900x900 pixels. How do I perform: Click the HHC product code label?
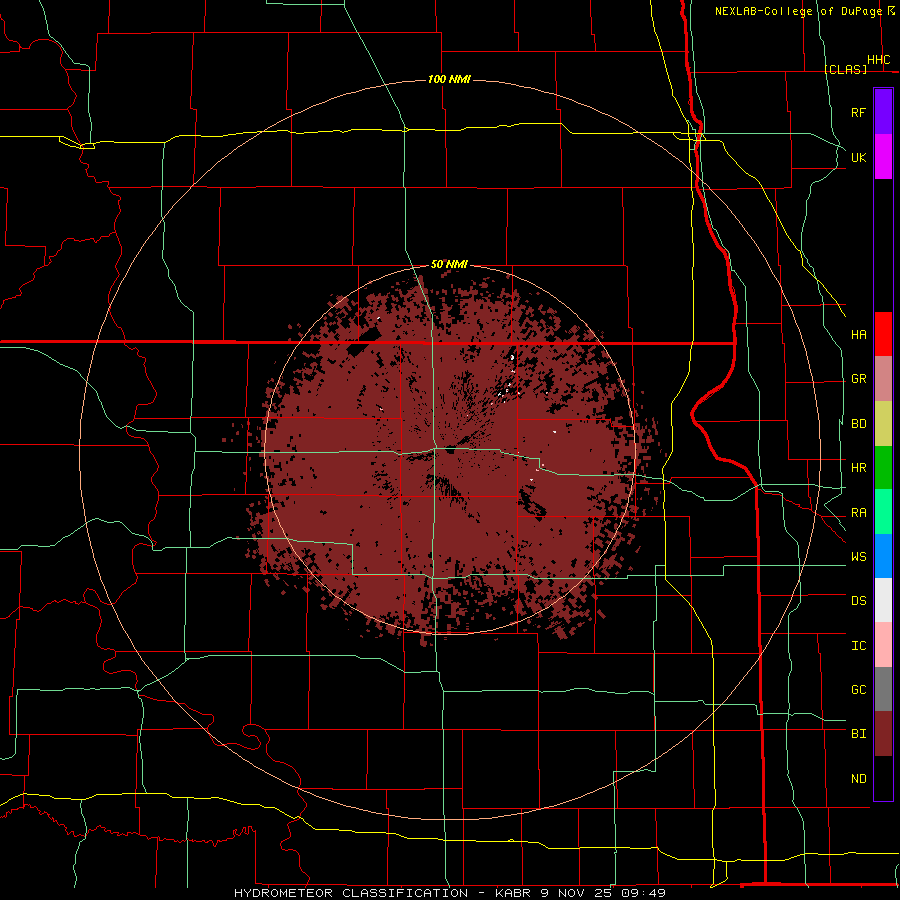879,60
